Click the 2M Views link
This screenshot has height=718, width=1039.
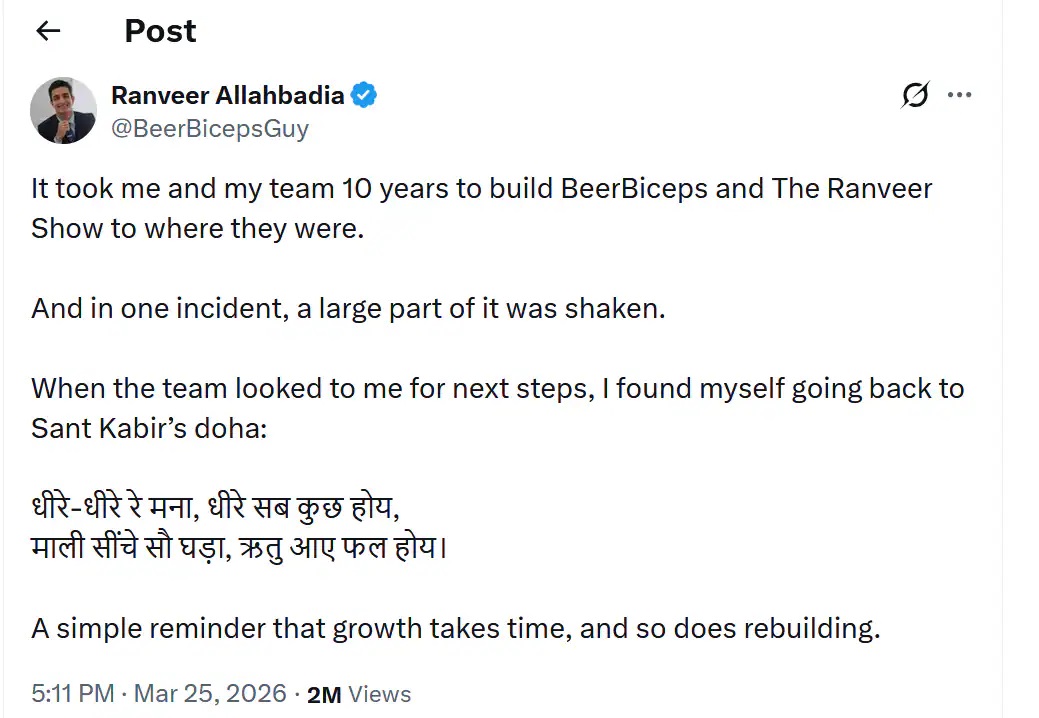point(358,693)
